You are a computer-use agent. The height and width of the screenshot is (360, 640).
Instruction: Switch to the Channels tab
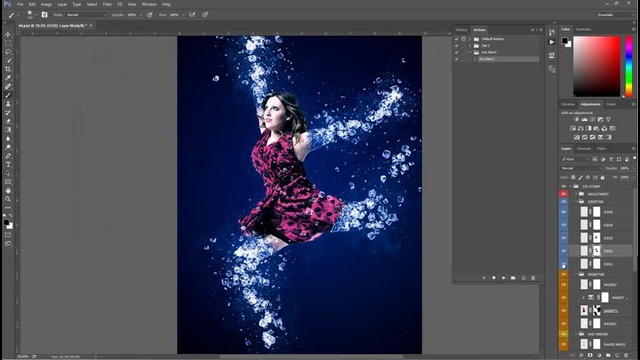point(584,149)
